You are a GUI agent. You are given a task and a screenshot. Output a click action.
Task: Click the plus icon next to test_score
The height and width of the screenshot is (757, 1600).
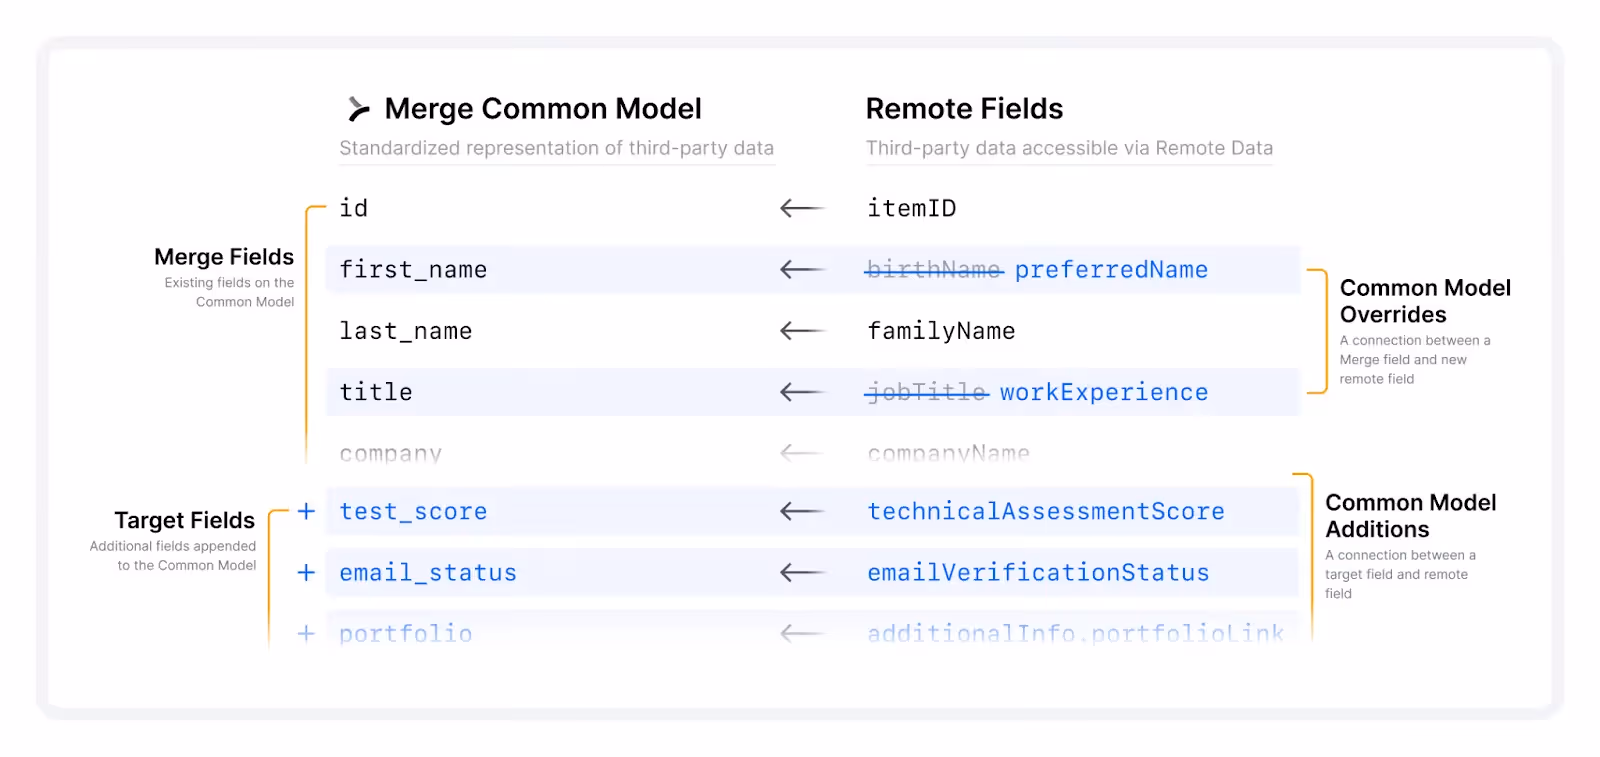(306, 511)
